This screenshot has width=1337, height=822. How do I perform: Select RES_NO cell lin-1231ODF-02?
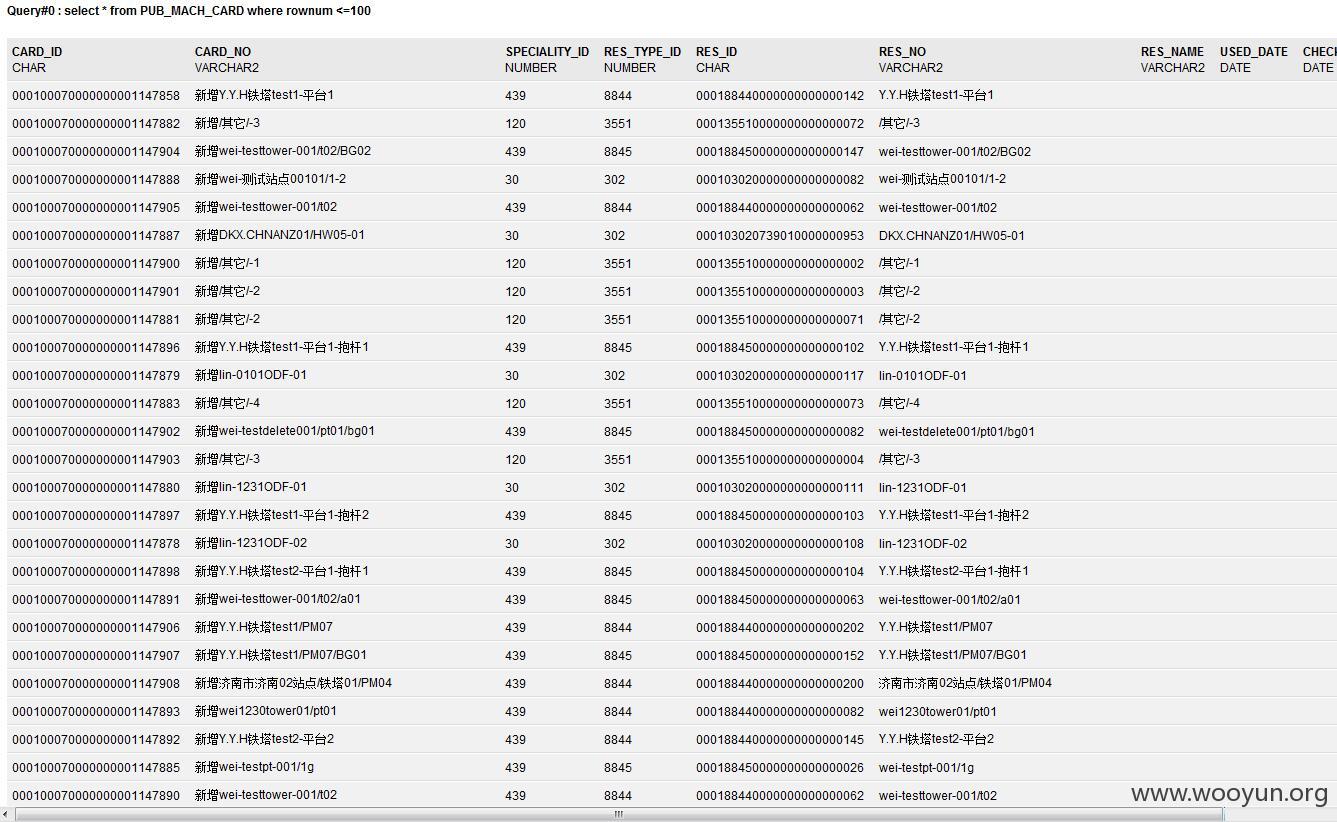pos(923,544)
